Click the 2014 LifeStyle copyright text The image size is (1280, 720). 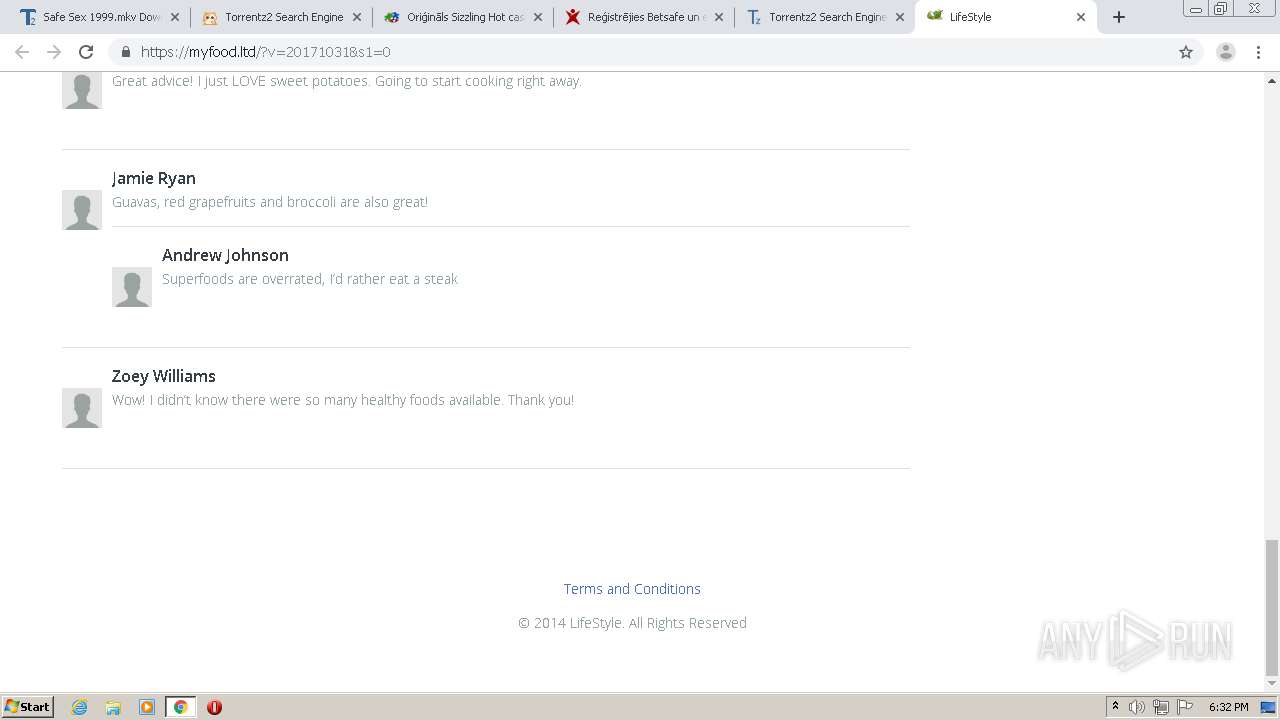pos(632,623)
